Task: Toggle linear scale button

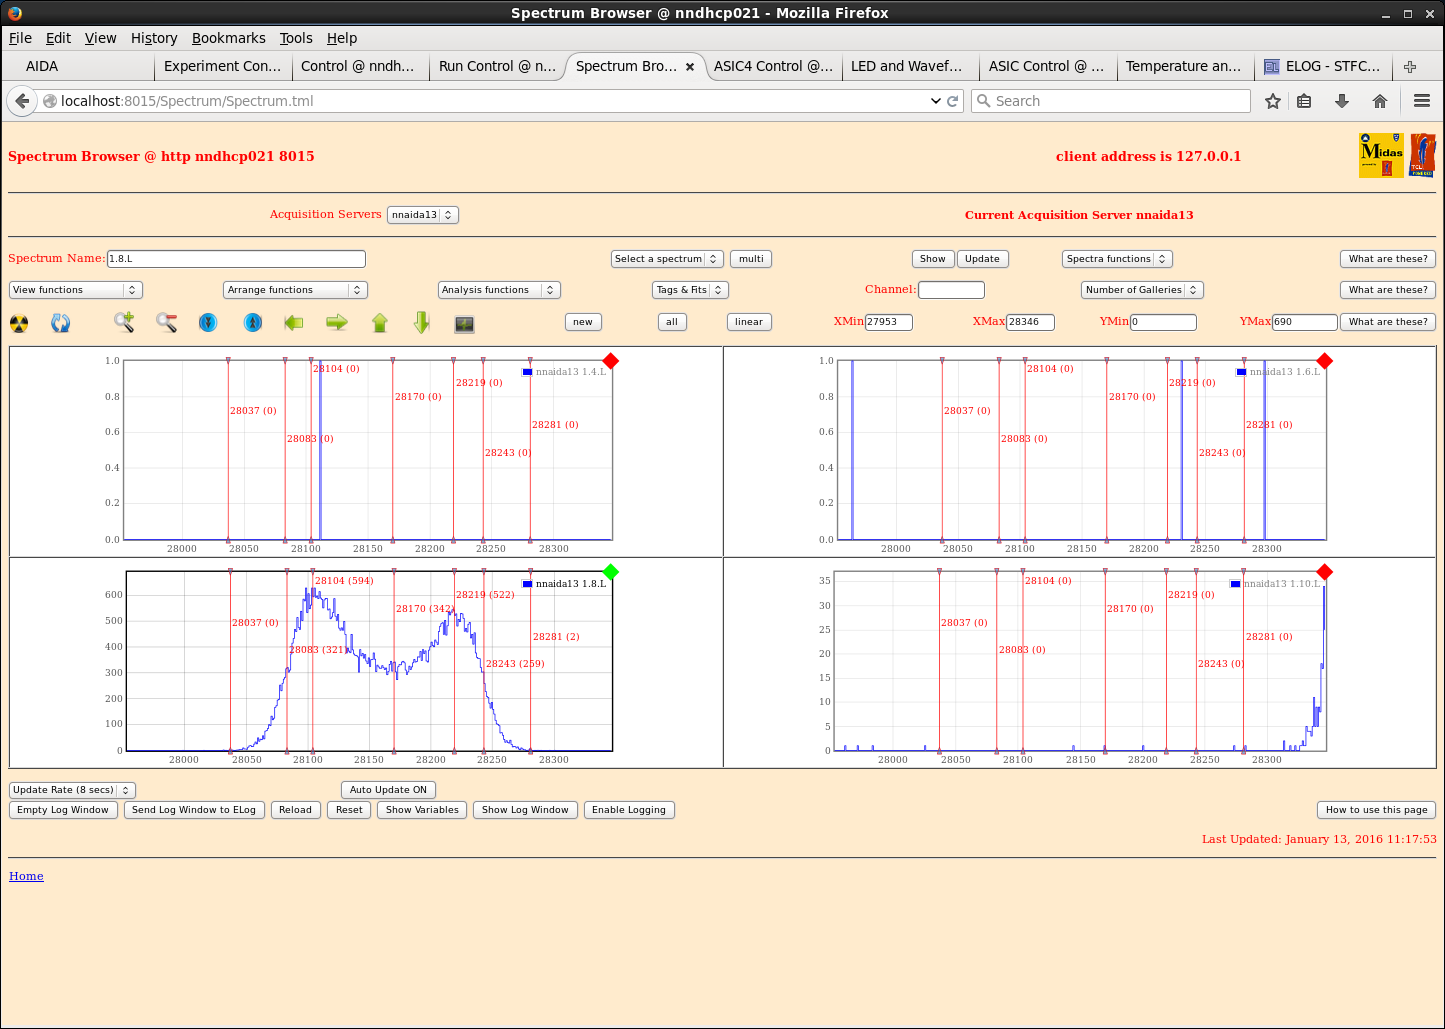Action: point(749,322)
